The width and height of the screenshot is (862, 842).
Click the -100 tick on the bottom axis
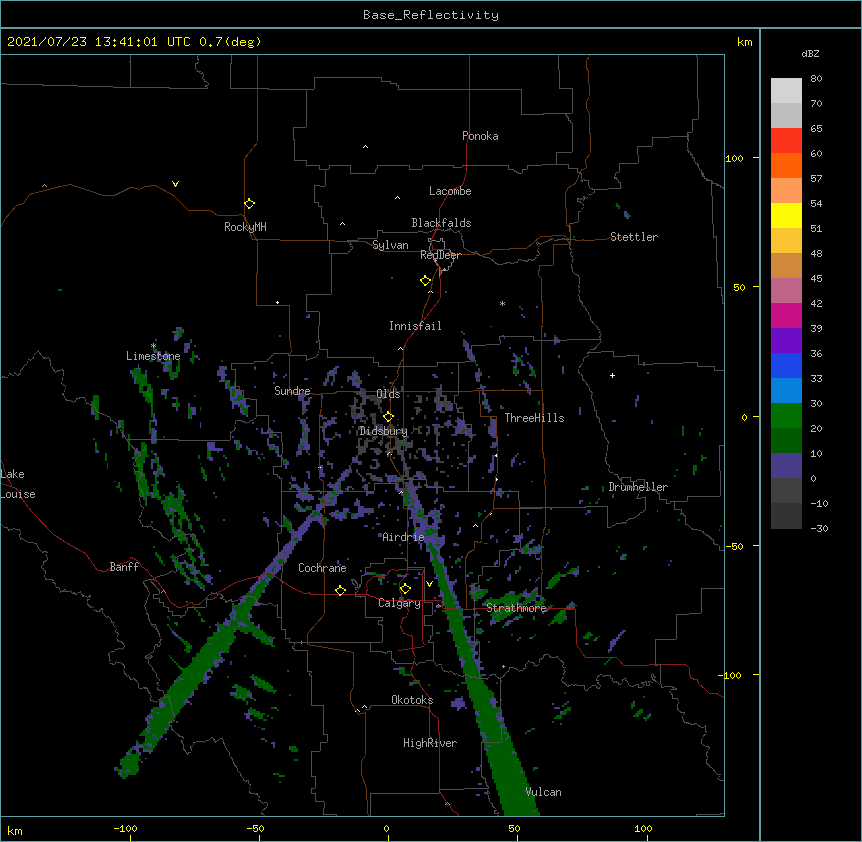click(126, 828)
